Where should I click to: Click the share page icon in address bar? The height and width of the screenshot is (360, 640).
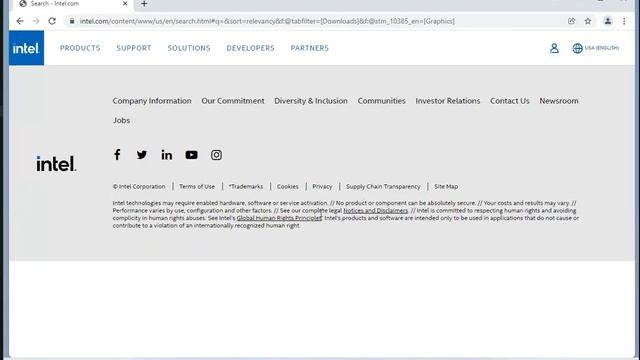571,21
